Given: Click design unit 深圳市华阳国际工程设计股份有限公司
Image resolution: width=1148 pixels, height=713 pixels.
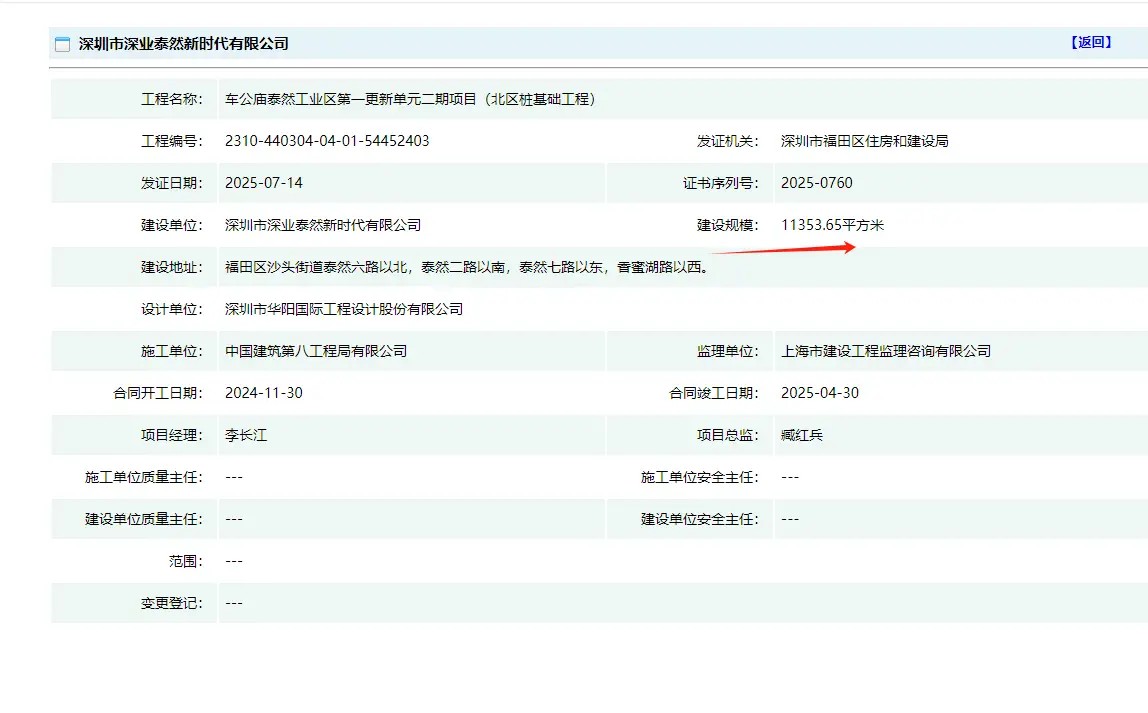Looking at the screenshot, I should pyautogui.click(x=344, y=309).
